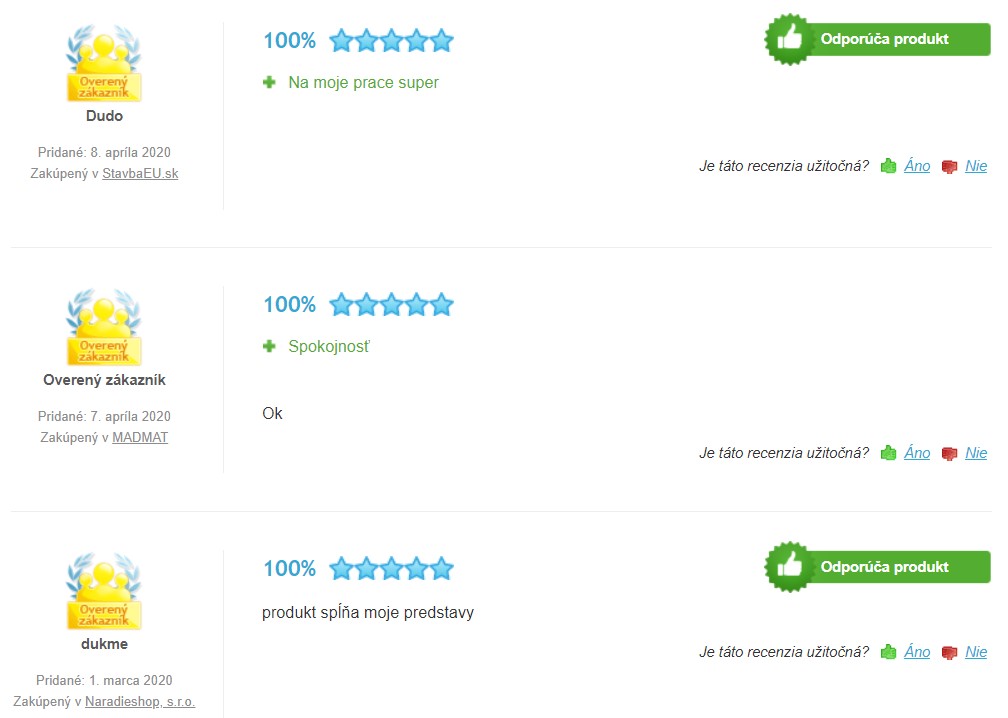
Task: Click Odporúča produkt badge on Dudo's review
Action: pyautogui.click(x=878, y=39)
